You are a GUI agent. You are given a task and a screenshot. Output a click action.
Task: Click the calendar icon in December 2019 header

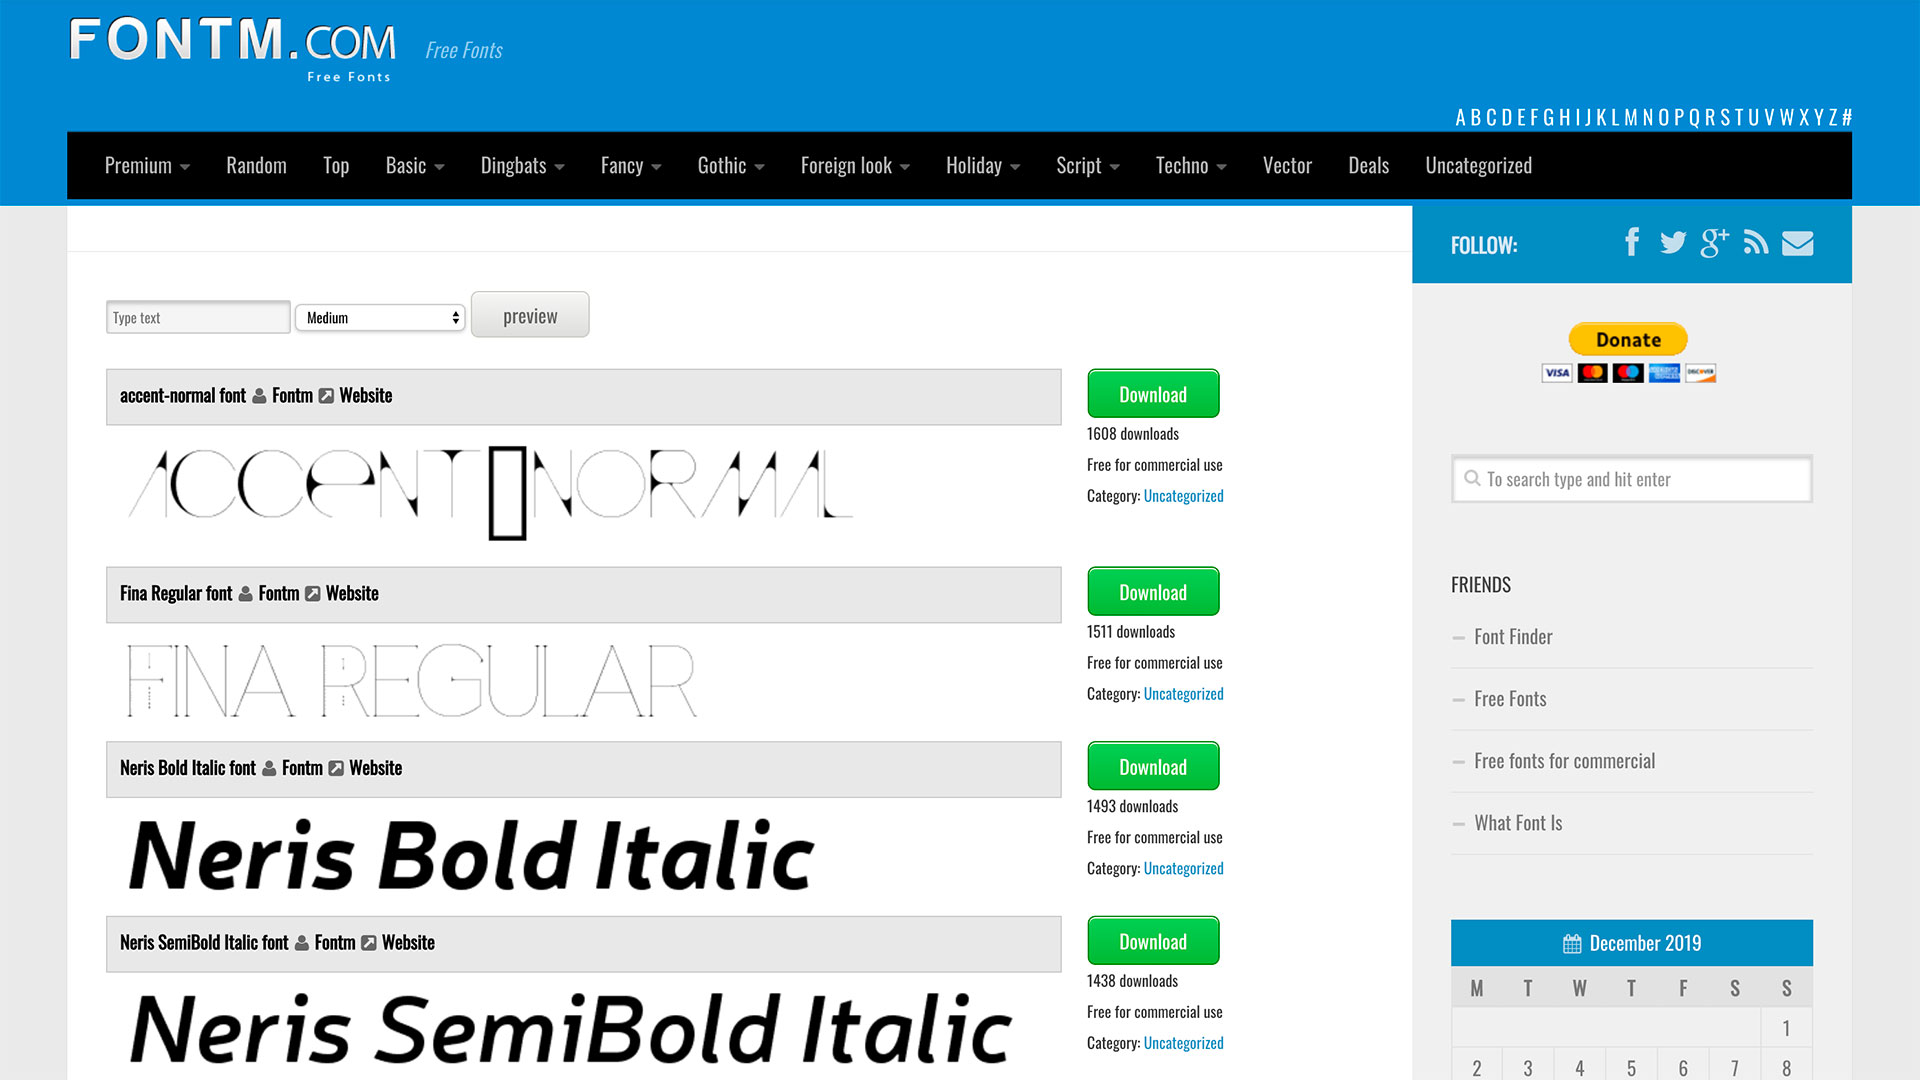click(x=1572, y=942)
